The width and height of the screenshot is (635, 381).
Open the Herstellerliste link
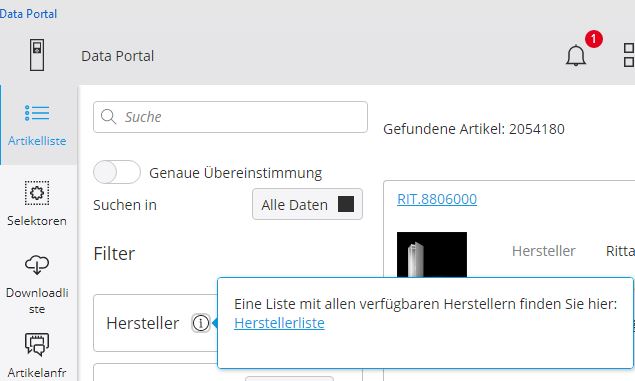coord(279,323)
